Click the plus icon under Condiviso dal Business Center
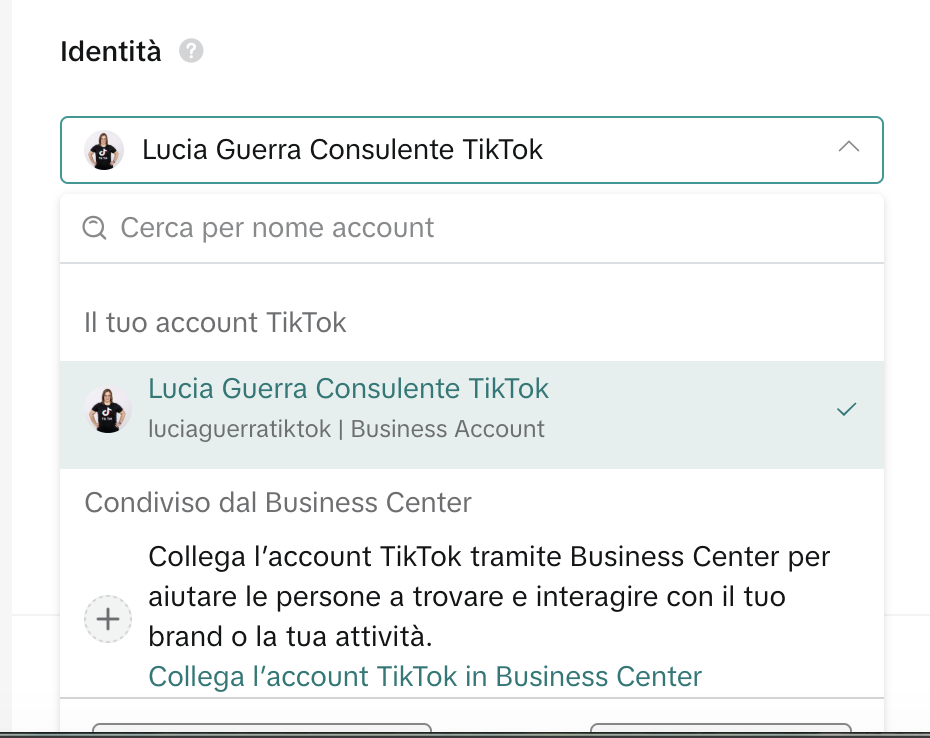The width and height of the screenshot is (930, 738). point(107,619)
